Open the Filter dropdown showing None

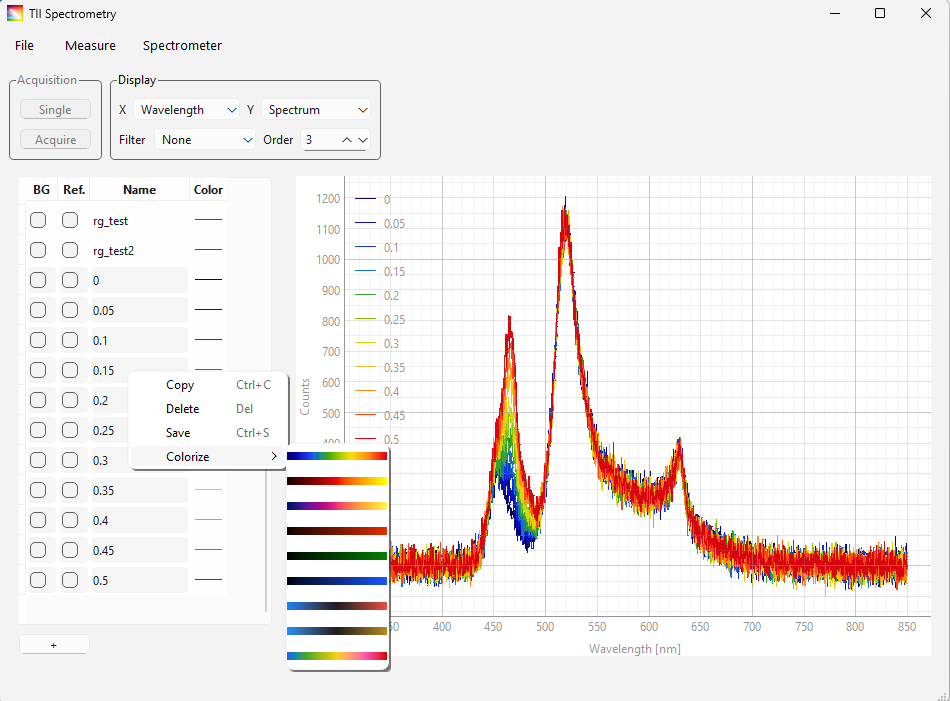[x=206, y=139]
